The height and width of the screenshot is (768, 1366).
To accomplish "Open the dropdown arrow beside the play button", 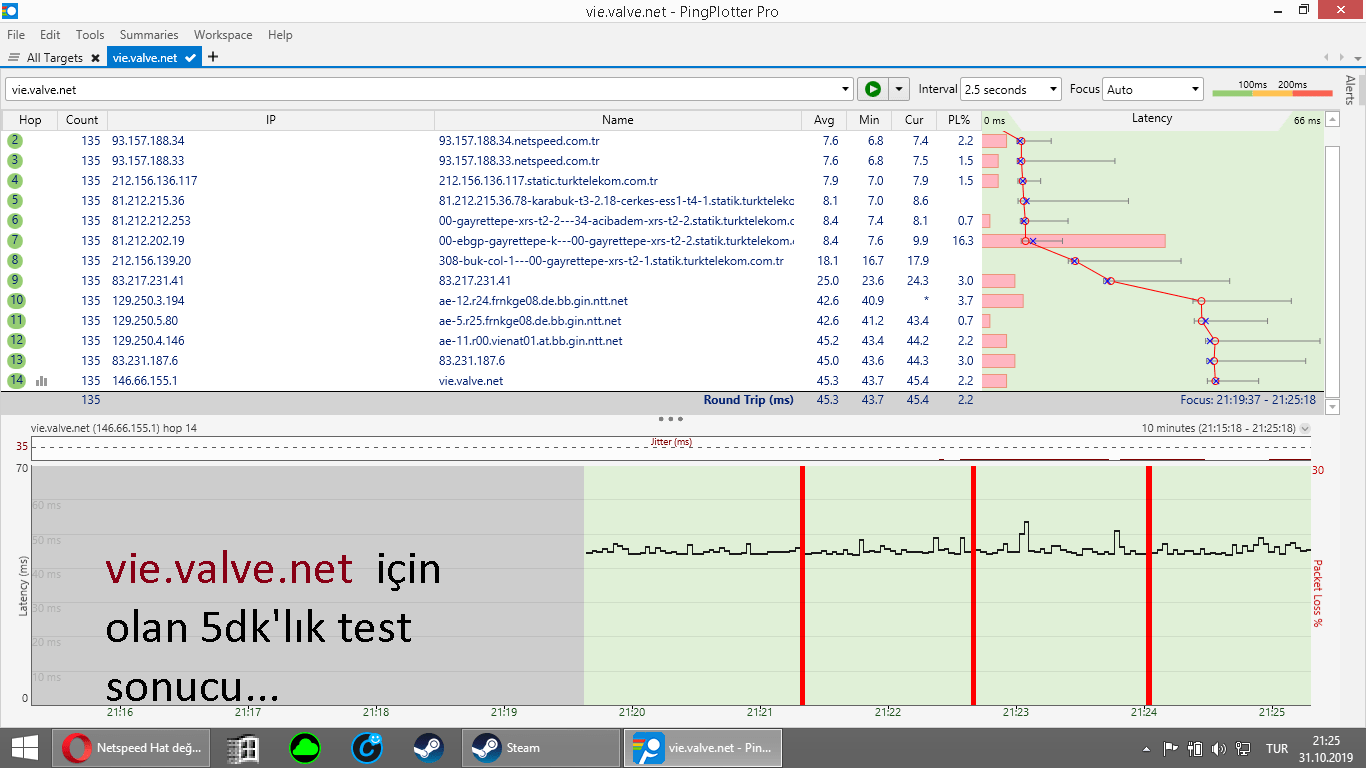I will [x=898, y=89].
